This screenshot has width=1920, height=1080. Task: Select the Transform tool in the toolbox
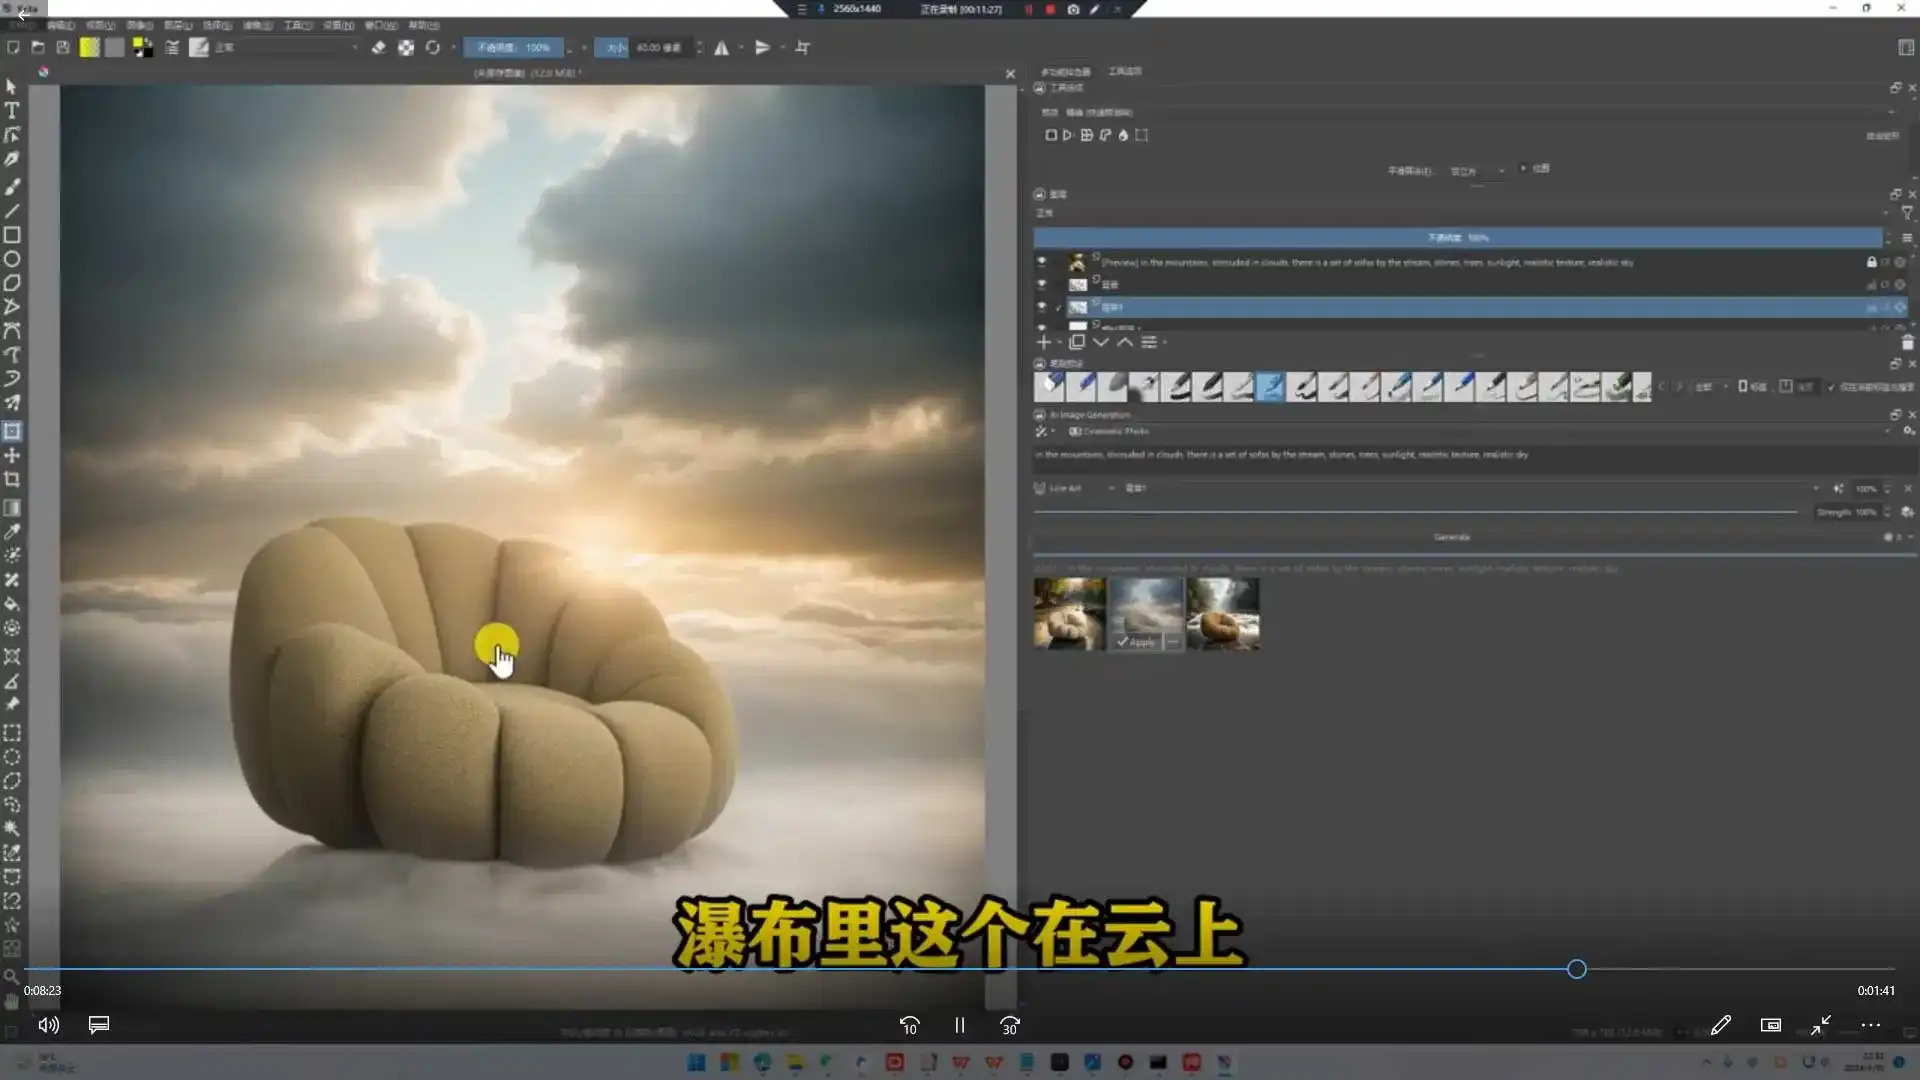tap(13, 432)
